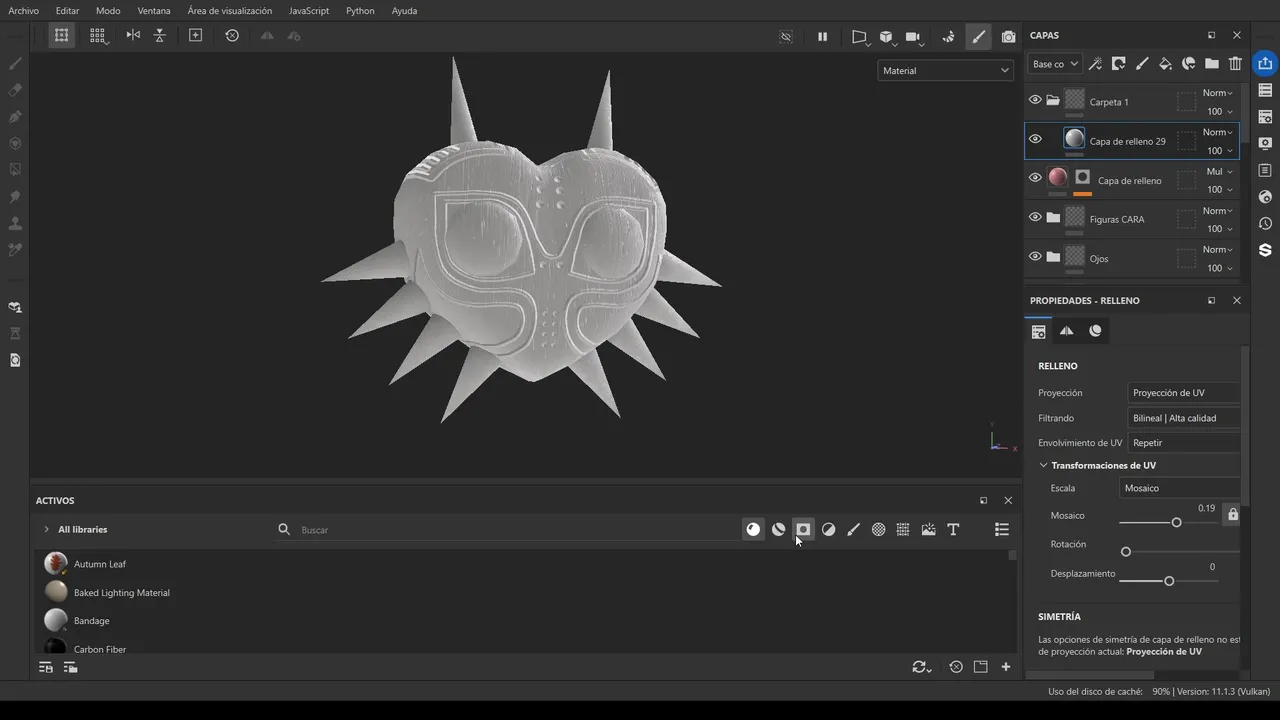
Task: Open Mul blend mode of Capa de relleno
Action: click(1217, 171)
